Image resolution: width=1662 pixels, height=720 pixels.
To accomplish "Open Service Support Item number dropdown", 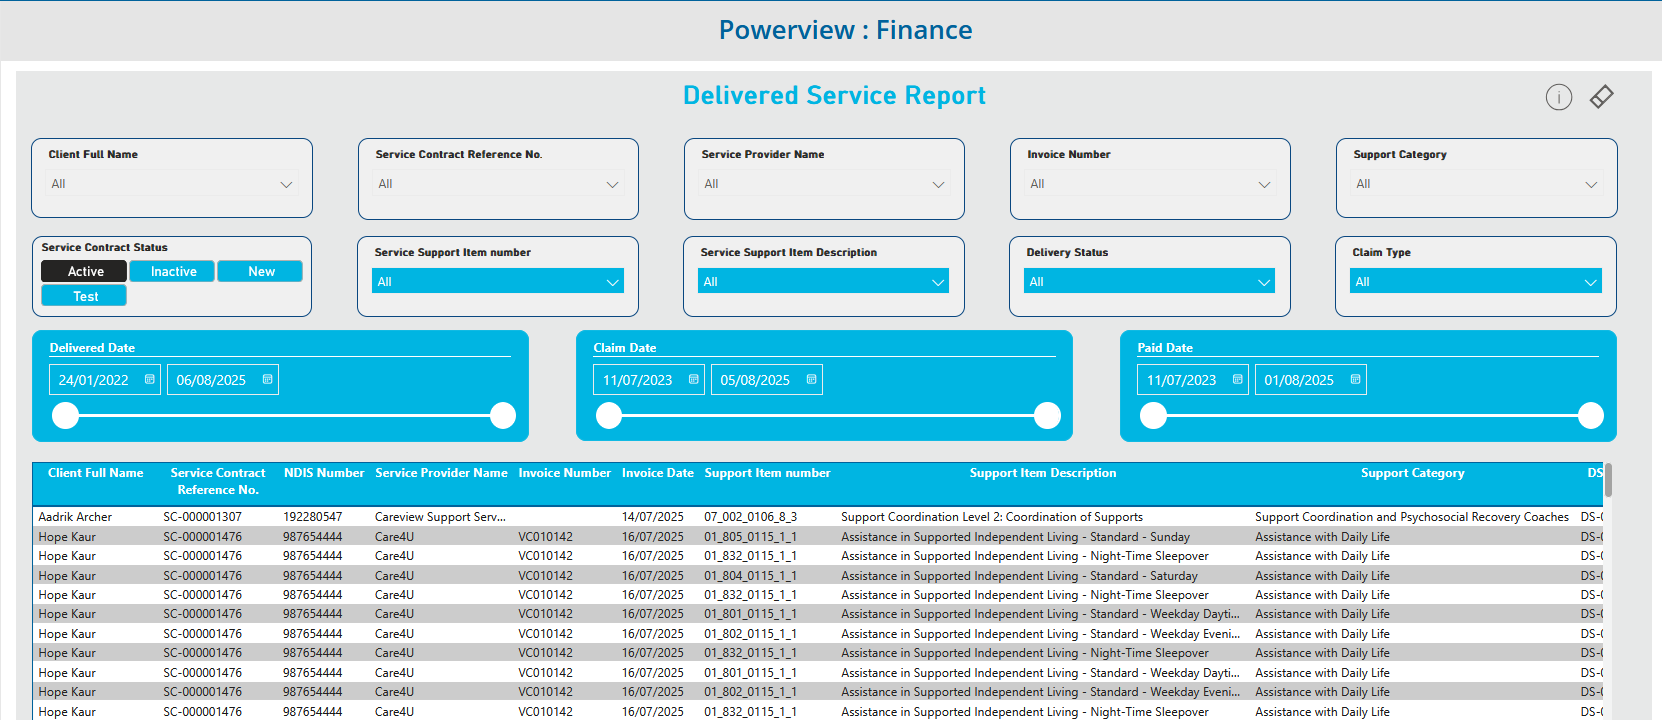I will 498,281.
